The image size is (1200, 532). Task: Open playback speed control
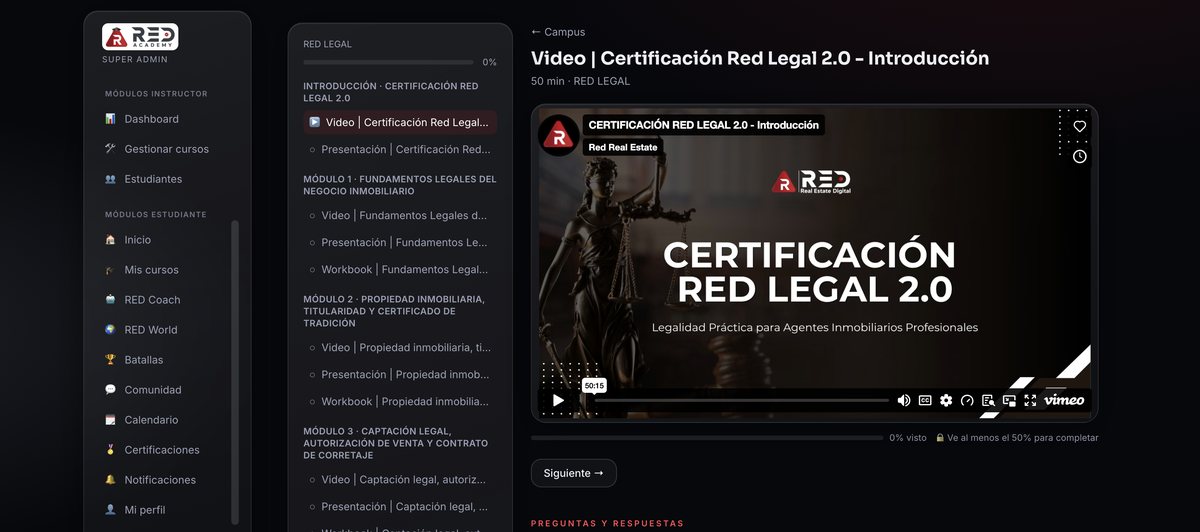click(967, 400)
